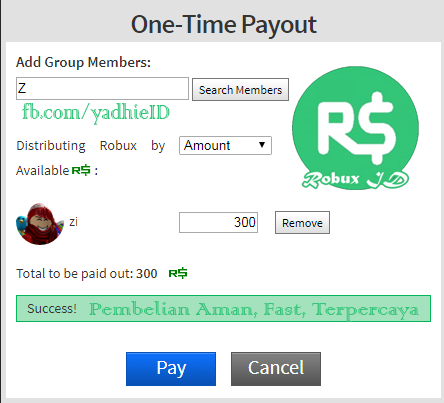Screen dimensions: 444x403
Task: Click the Robux icon after total paid out
Action: coord(178,273)
